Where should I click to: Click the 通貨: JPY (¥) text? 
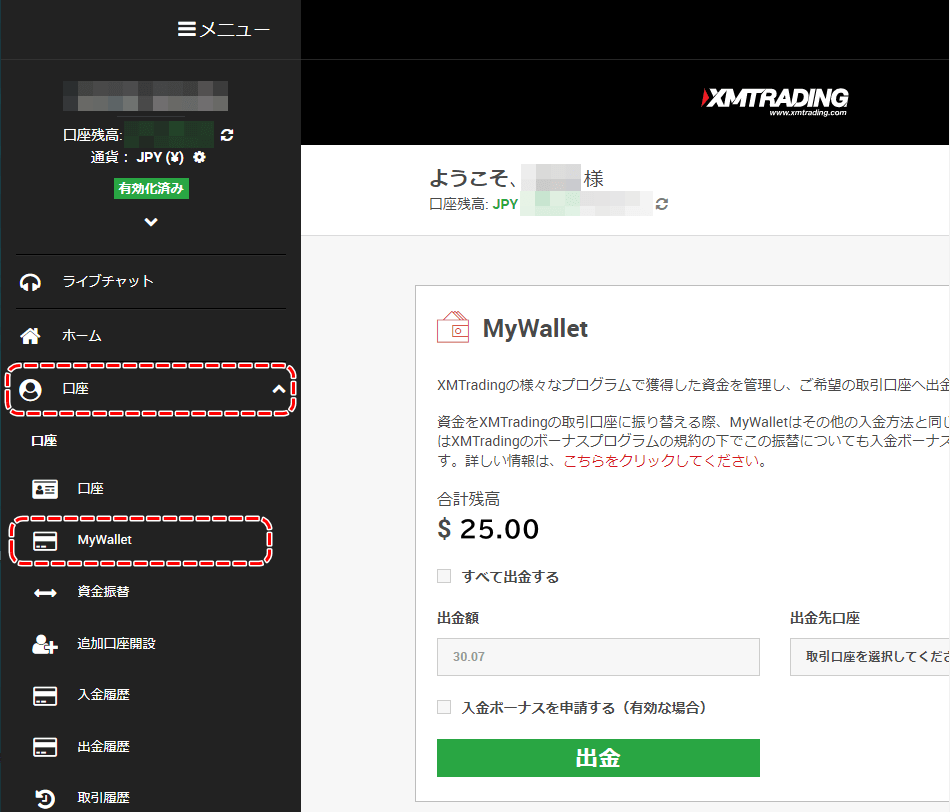[137, 158]
